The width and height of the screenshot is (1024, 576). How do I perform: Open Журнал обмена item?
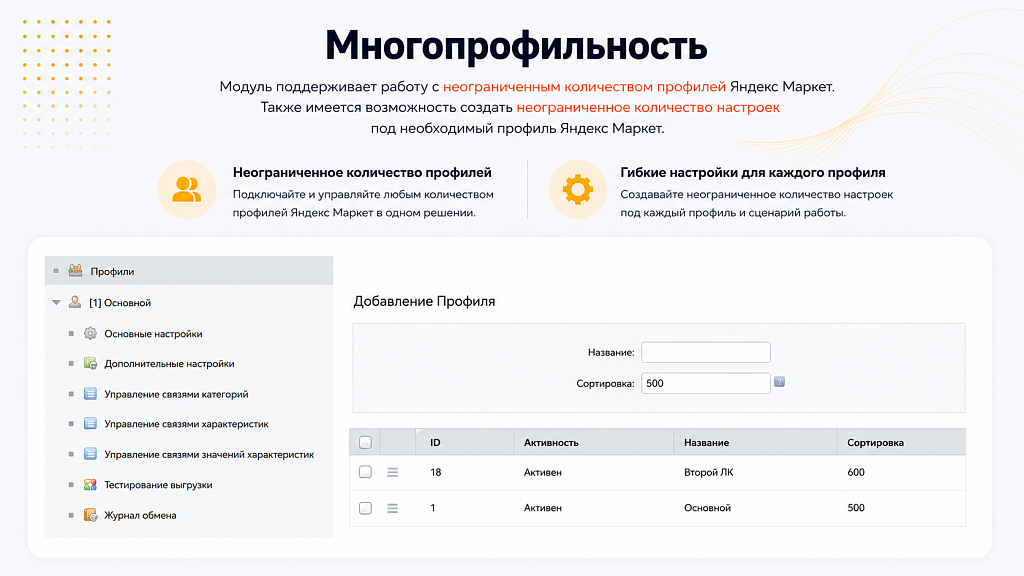pyautogui.click(x=140, y=515)
